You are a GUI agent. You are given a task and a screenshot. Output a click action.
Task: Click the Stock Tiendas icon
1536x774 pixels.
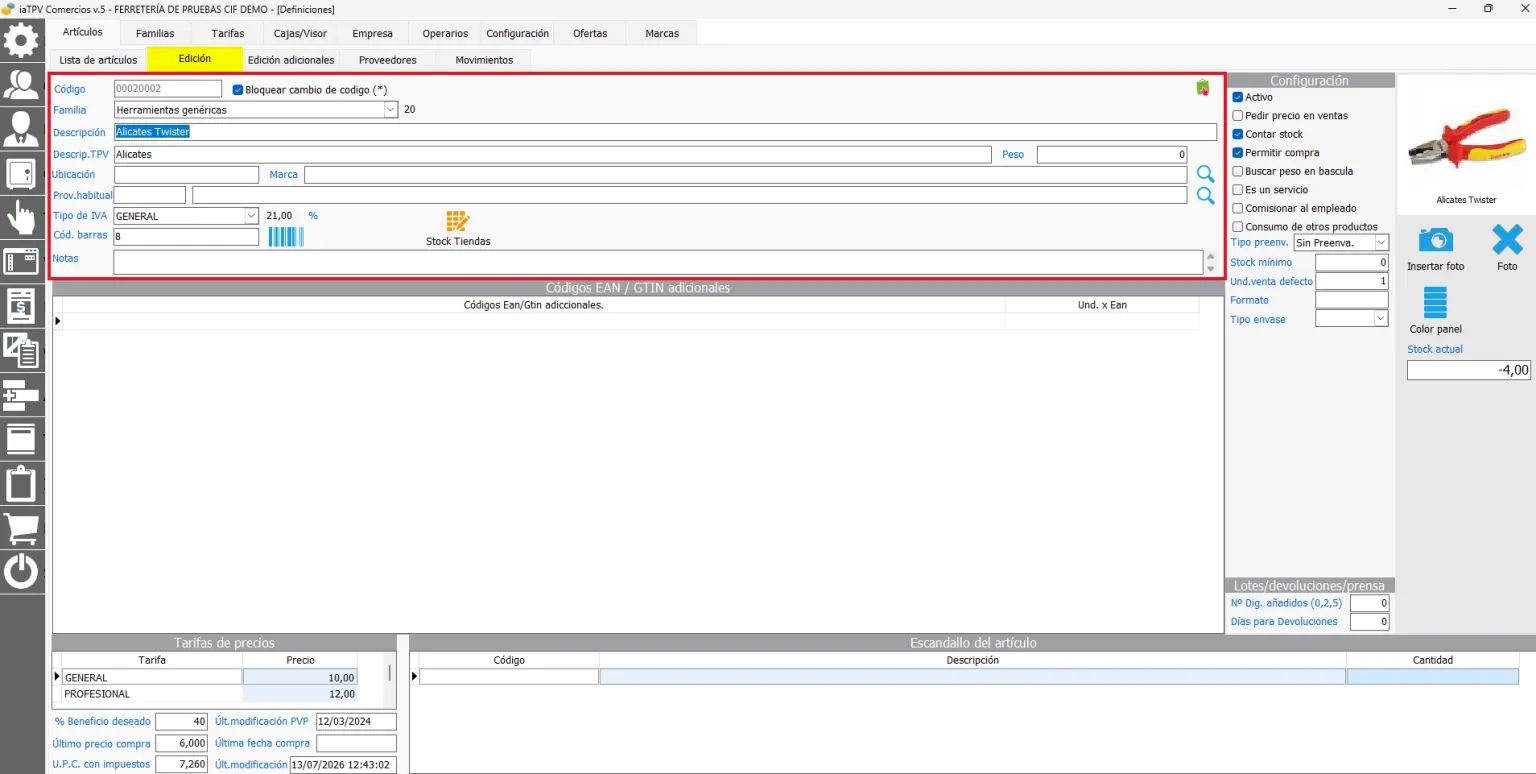pyautogui.click(x=458, y=222)
